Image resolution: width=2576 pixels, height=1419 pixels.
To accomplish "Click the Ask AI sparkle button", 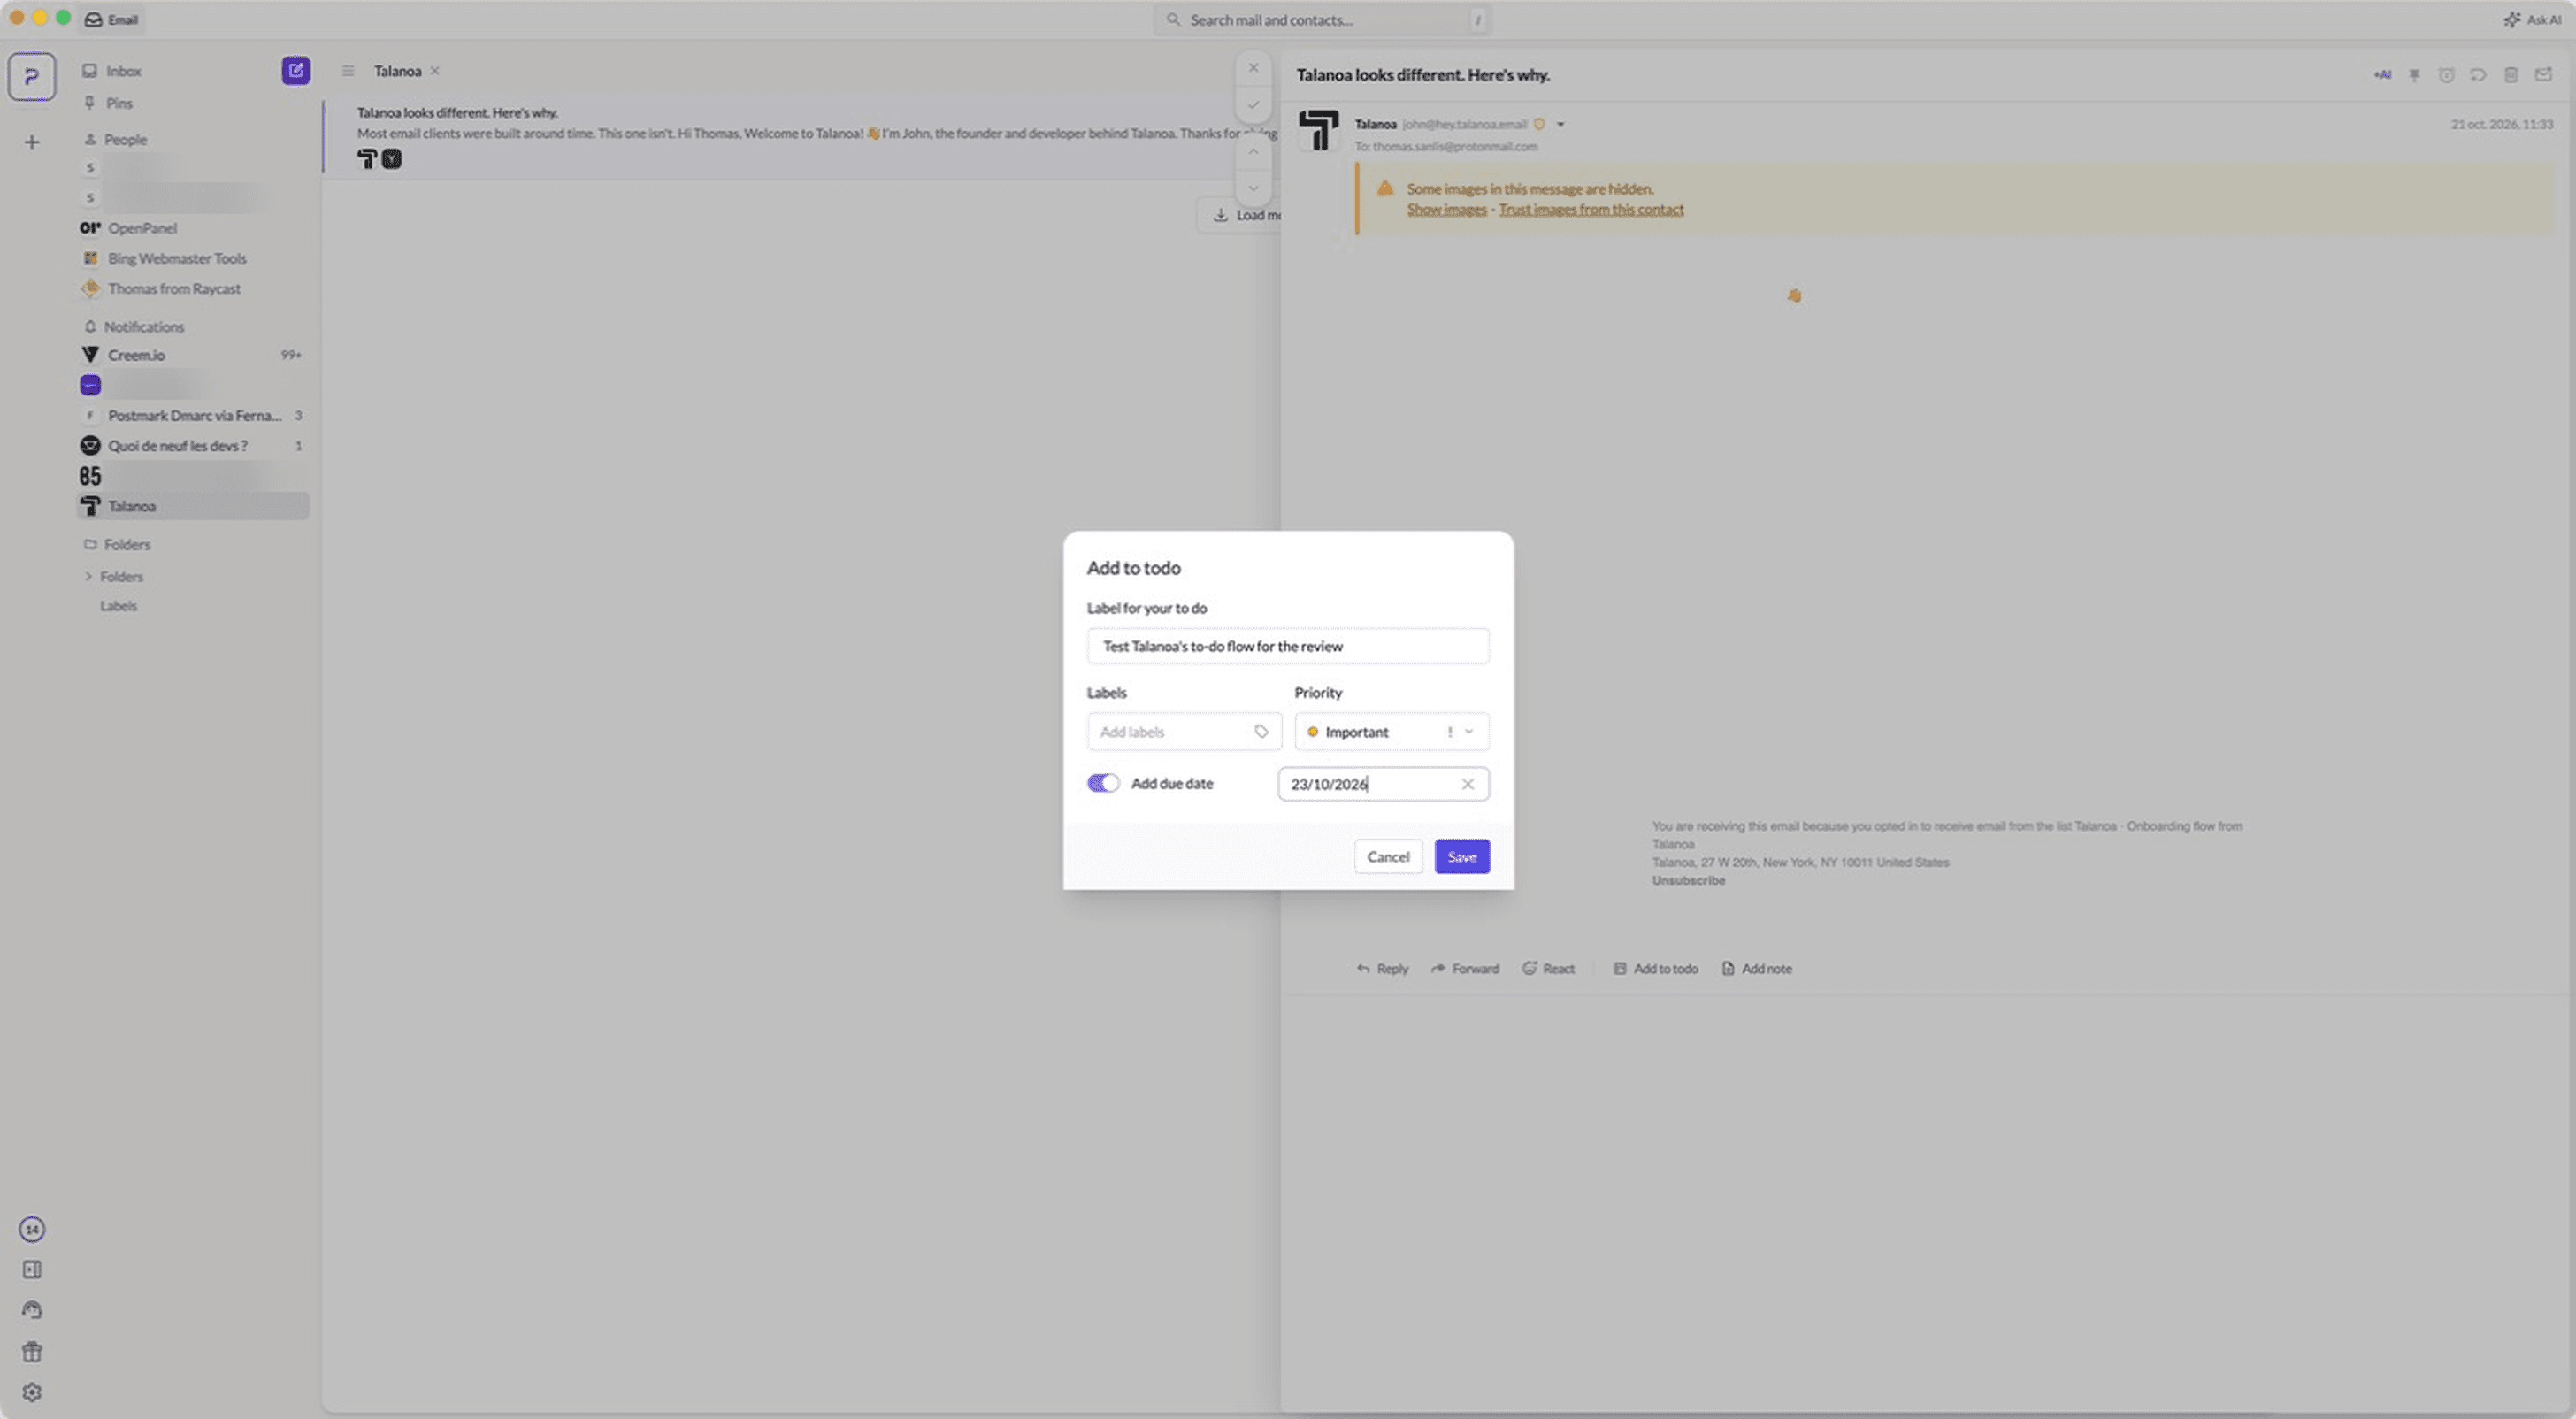I will point(2532,19).
